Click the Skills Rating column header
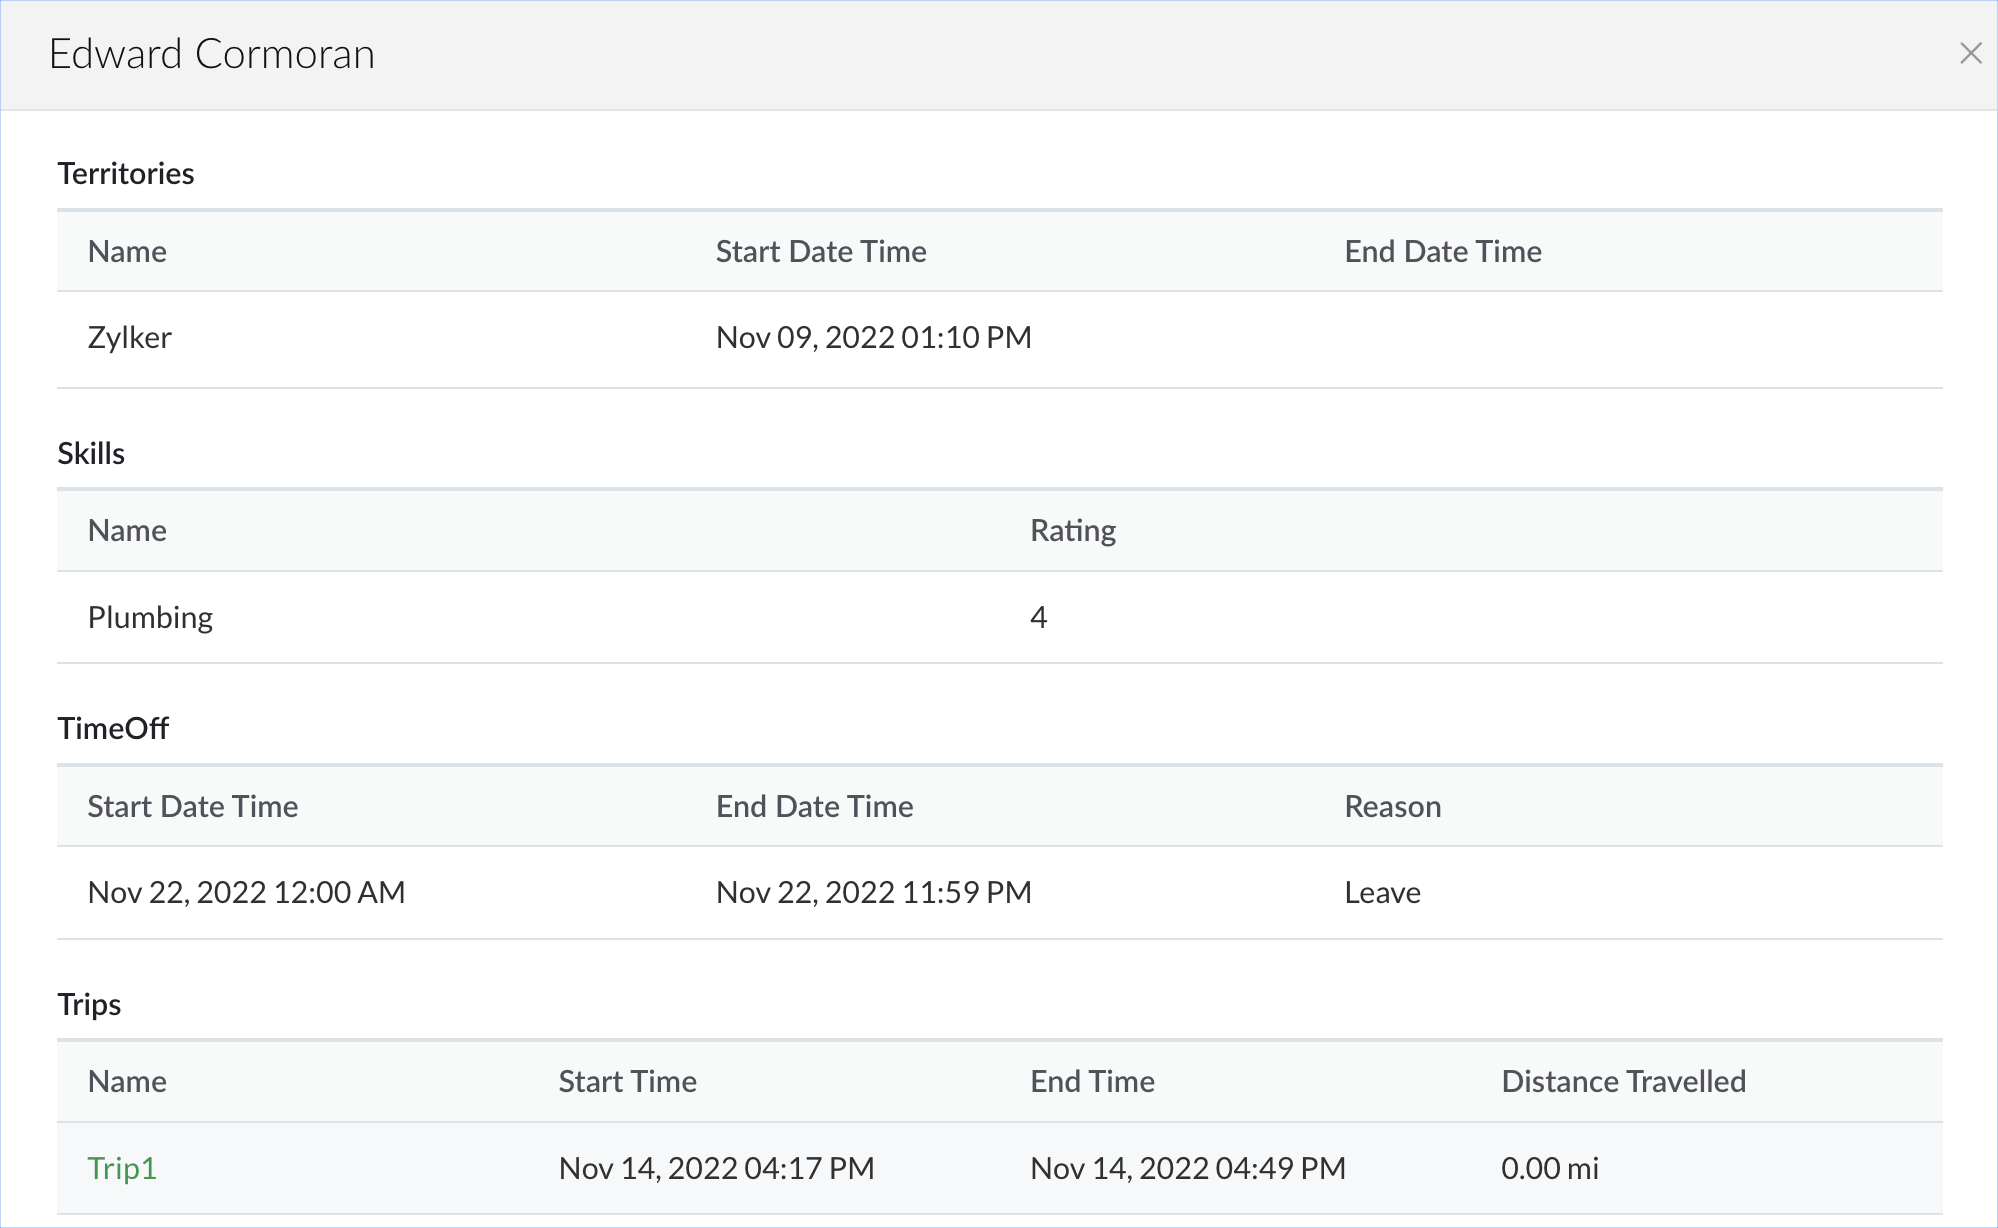1998x1228 pixels. pyautogui.click(x=1072, y=531)
